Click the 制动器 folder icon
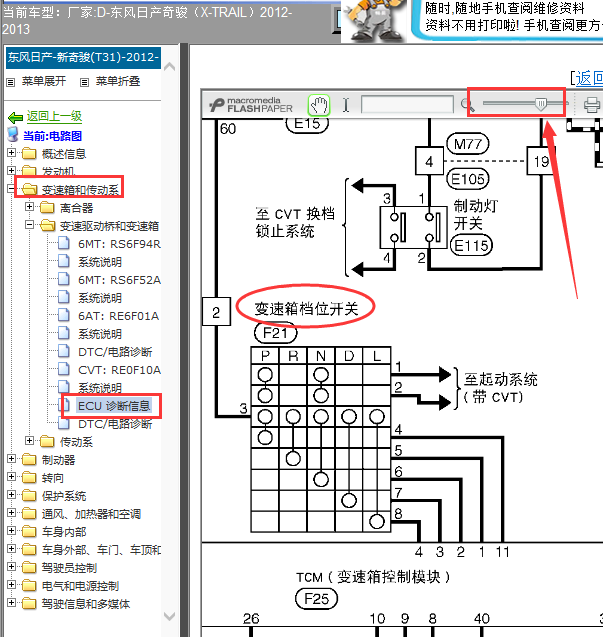 29,459
